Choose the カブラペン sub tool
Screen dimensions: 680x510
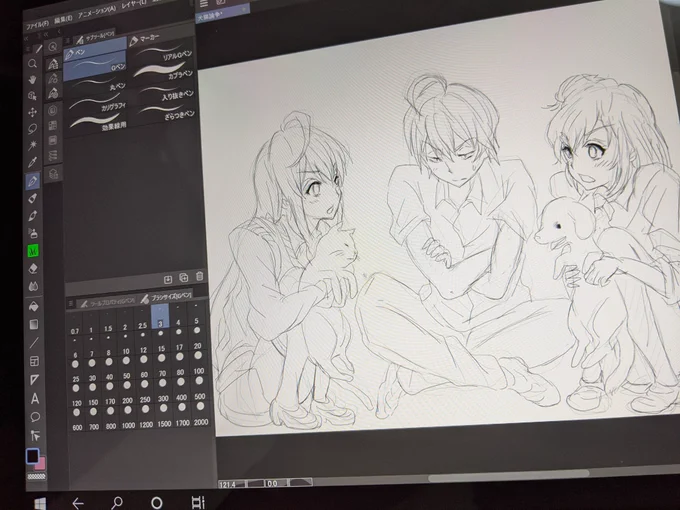[x=163, y=72]
